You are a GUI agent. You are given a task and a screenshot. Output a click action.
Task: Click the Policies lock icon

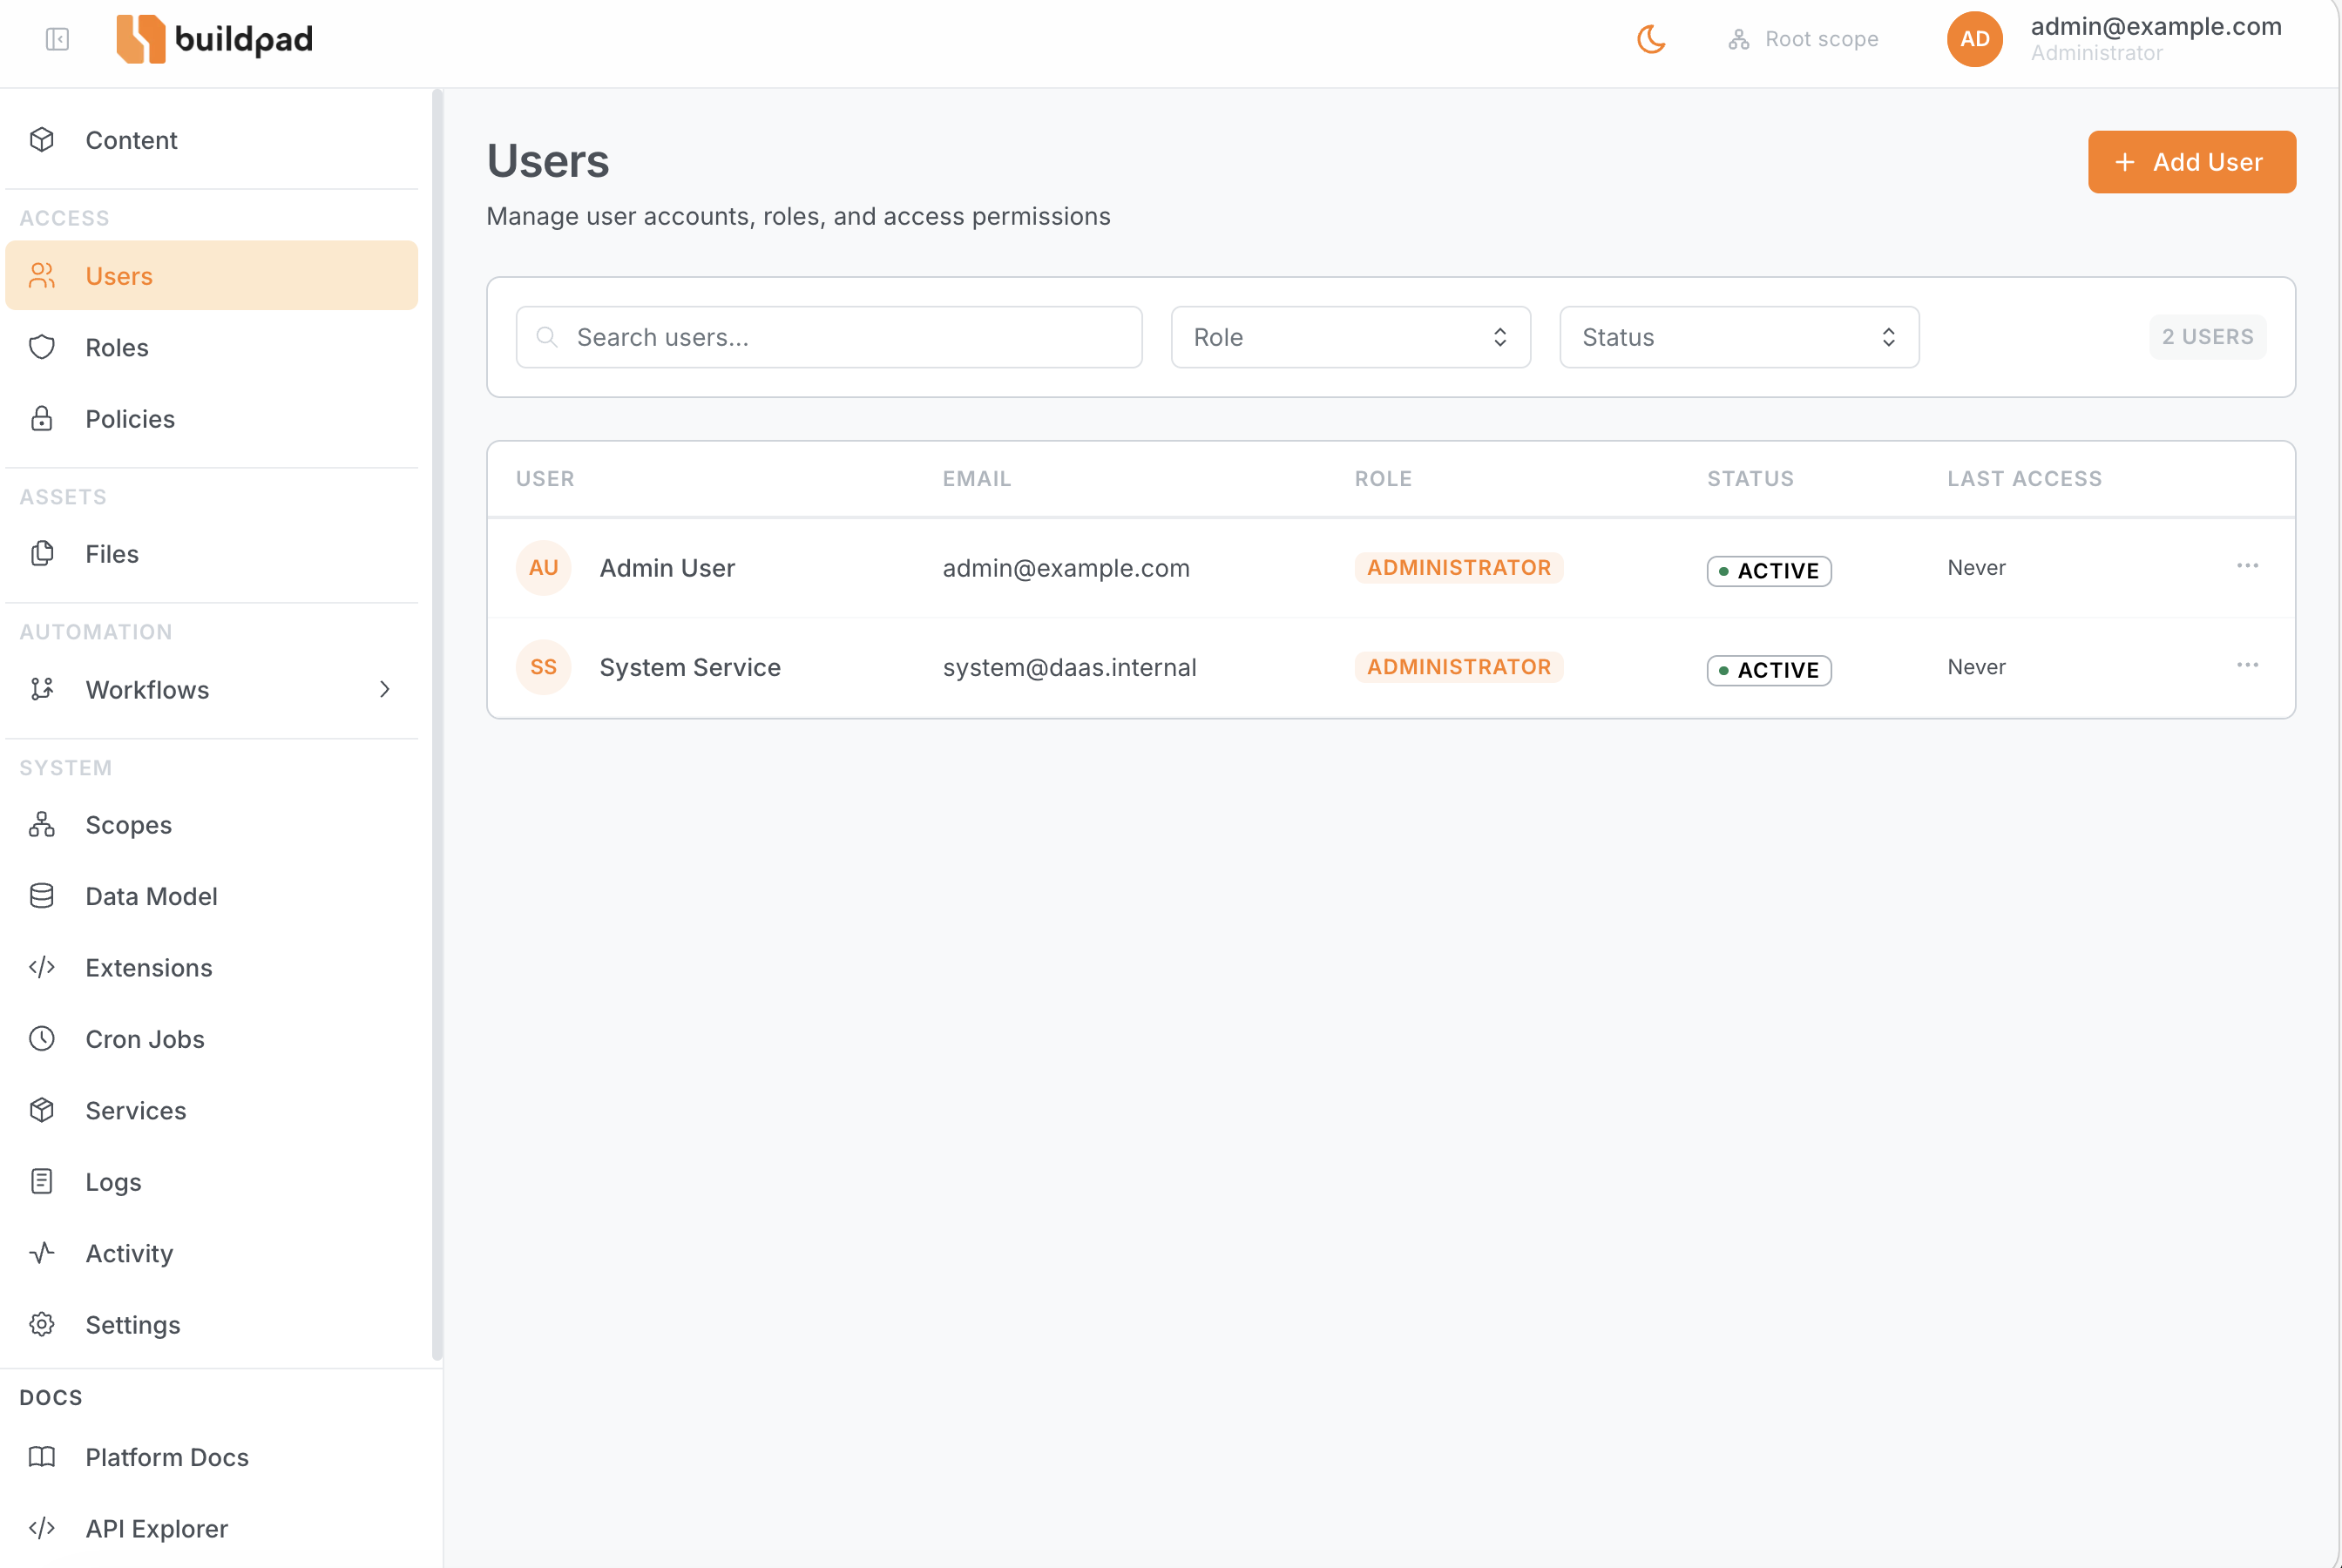click(x=42, y=418)
